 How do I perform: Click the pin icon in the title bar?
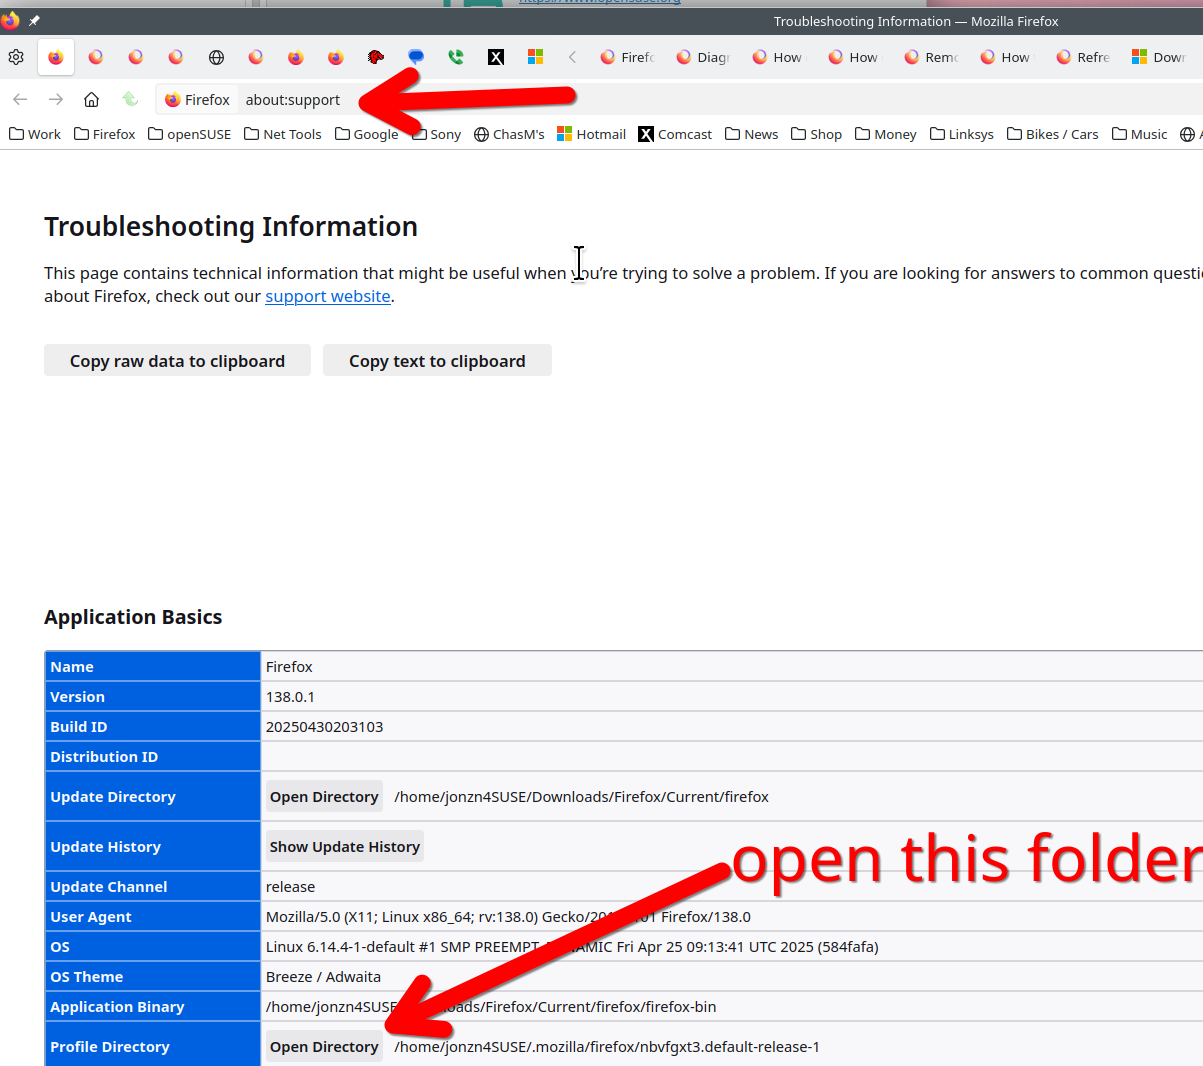point(34,20)
